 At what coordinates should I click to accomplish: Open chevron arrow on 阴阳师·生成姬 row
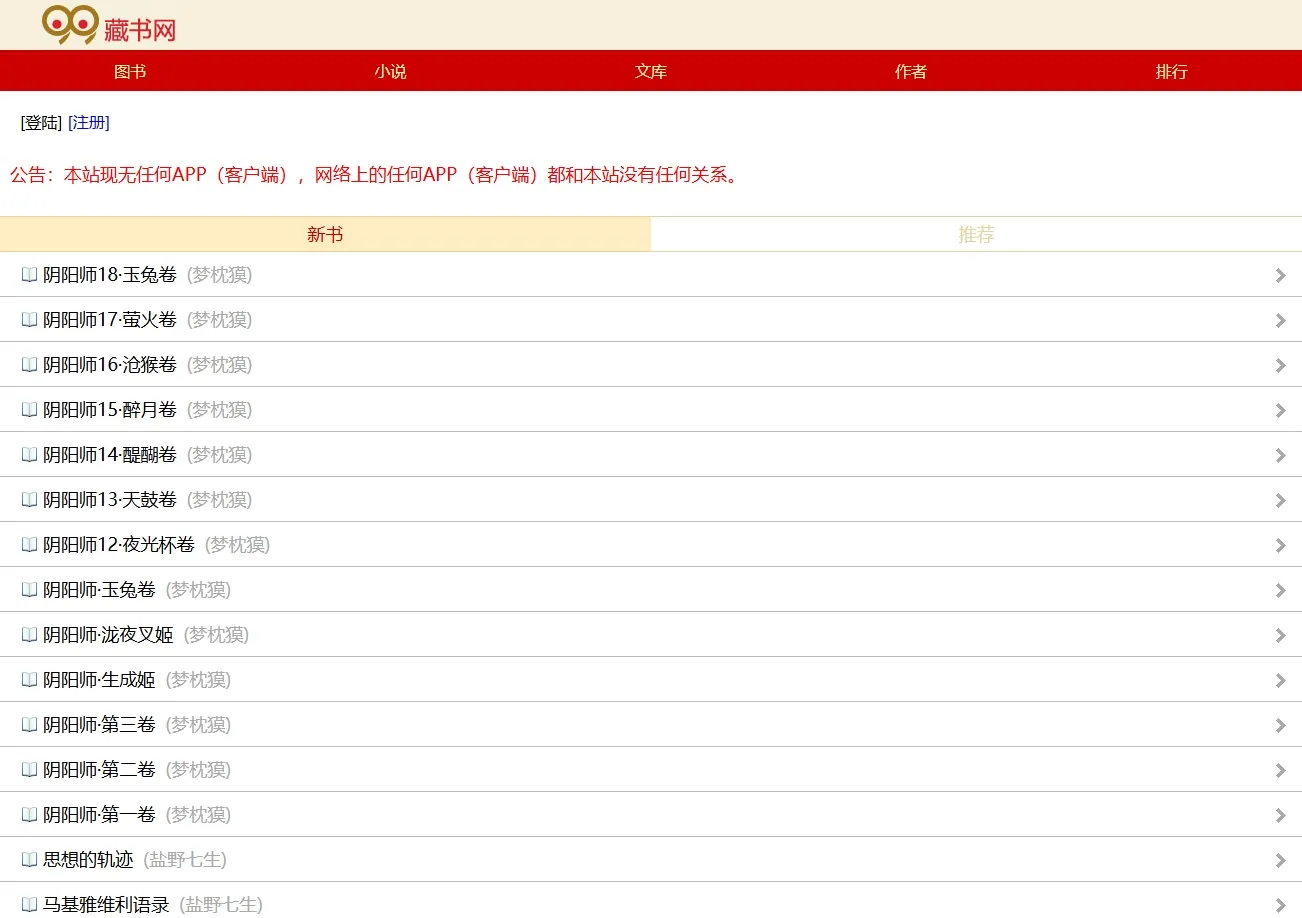(1281, 681)
